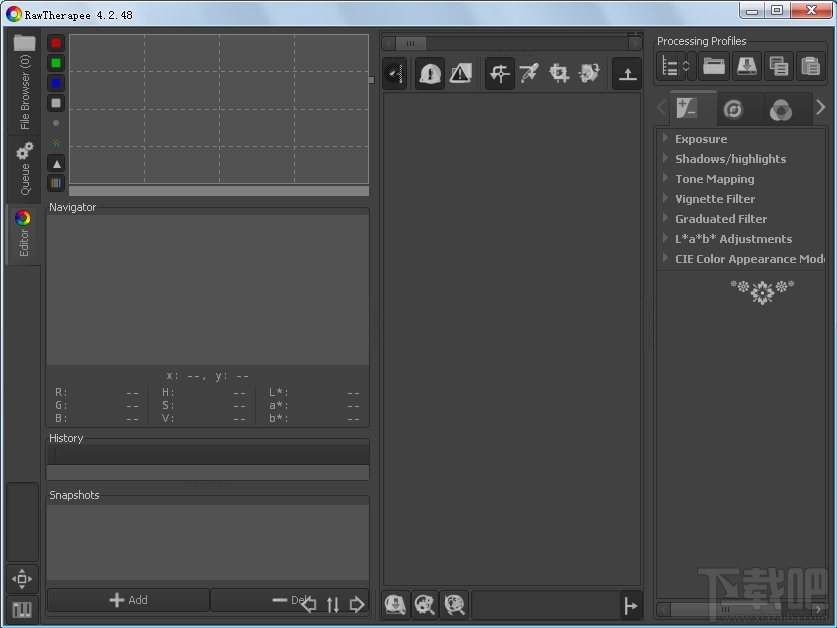837x628 pixels.
Task: Add a new snapshot
Action: 128,600
